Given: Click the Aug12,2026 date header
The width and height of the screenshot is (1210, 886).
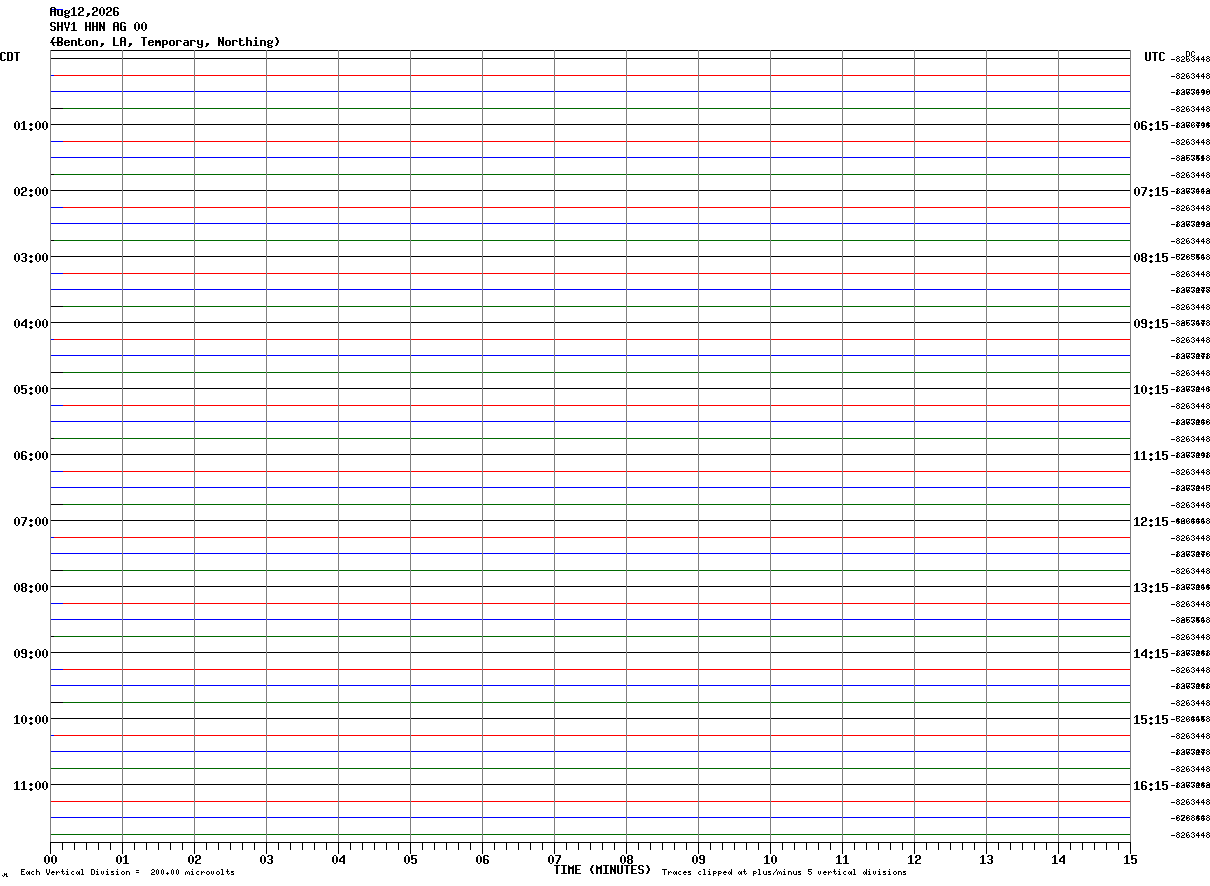Looking at the screenshot, I should 84,12.
